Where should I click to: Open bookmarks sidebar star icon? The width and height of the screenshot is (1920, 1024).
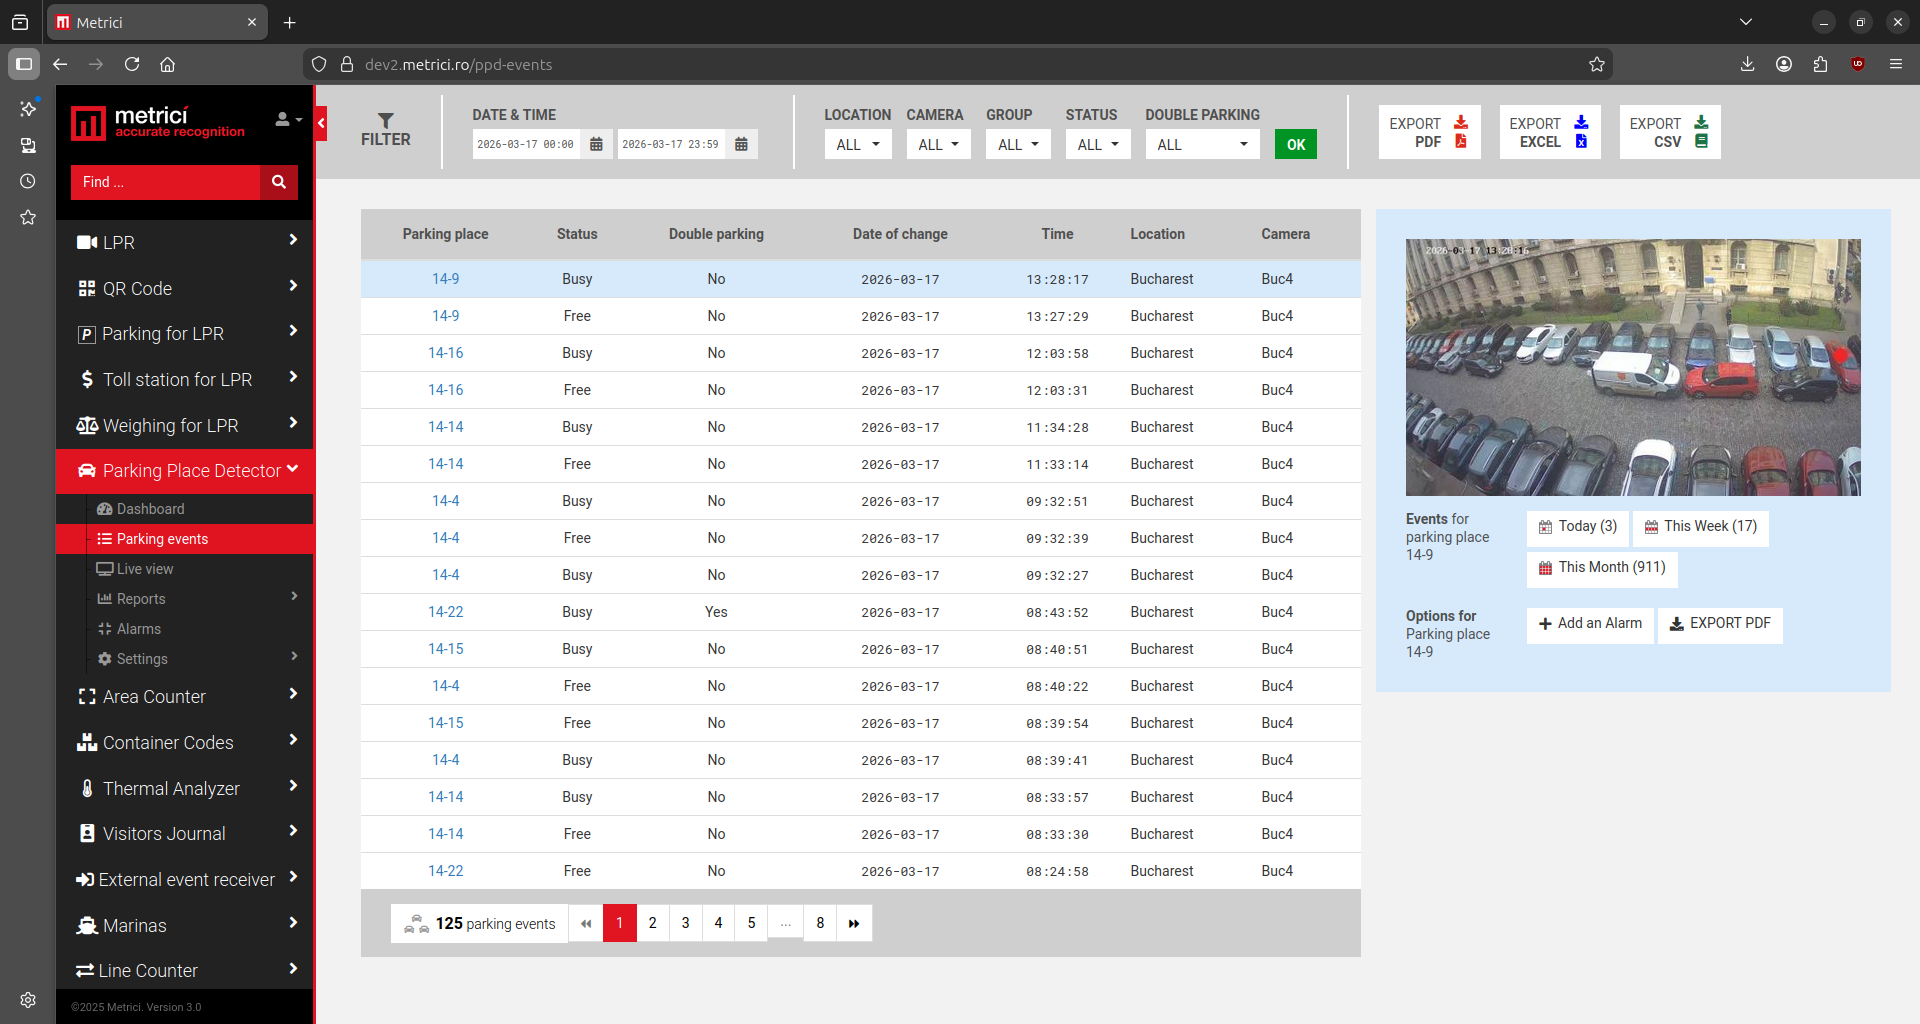point(28,217)
